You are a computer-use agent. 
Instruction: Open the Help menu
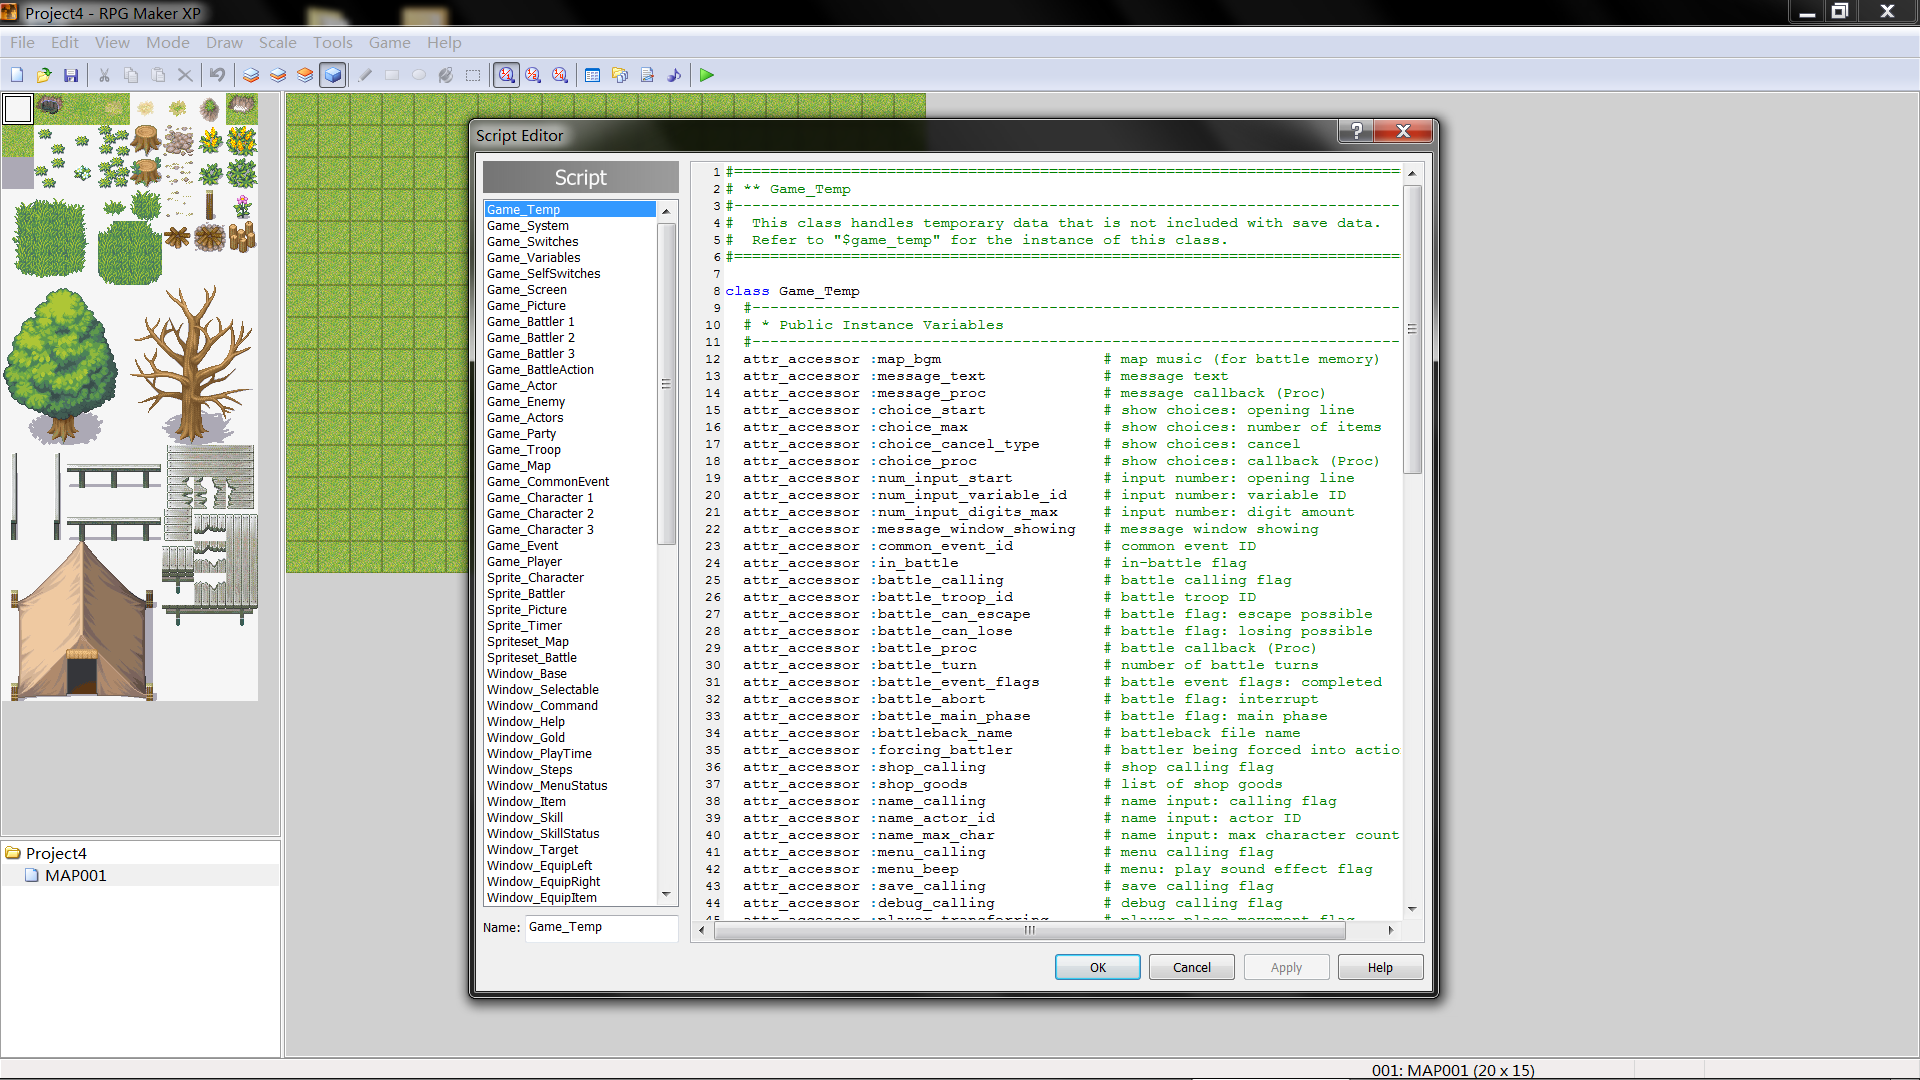pos(444,42)
